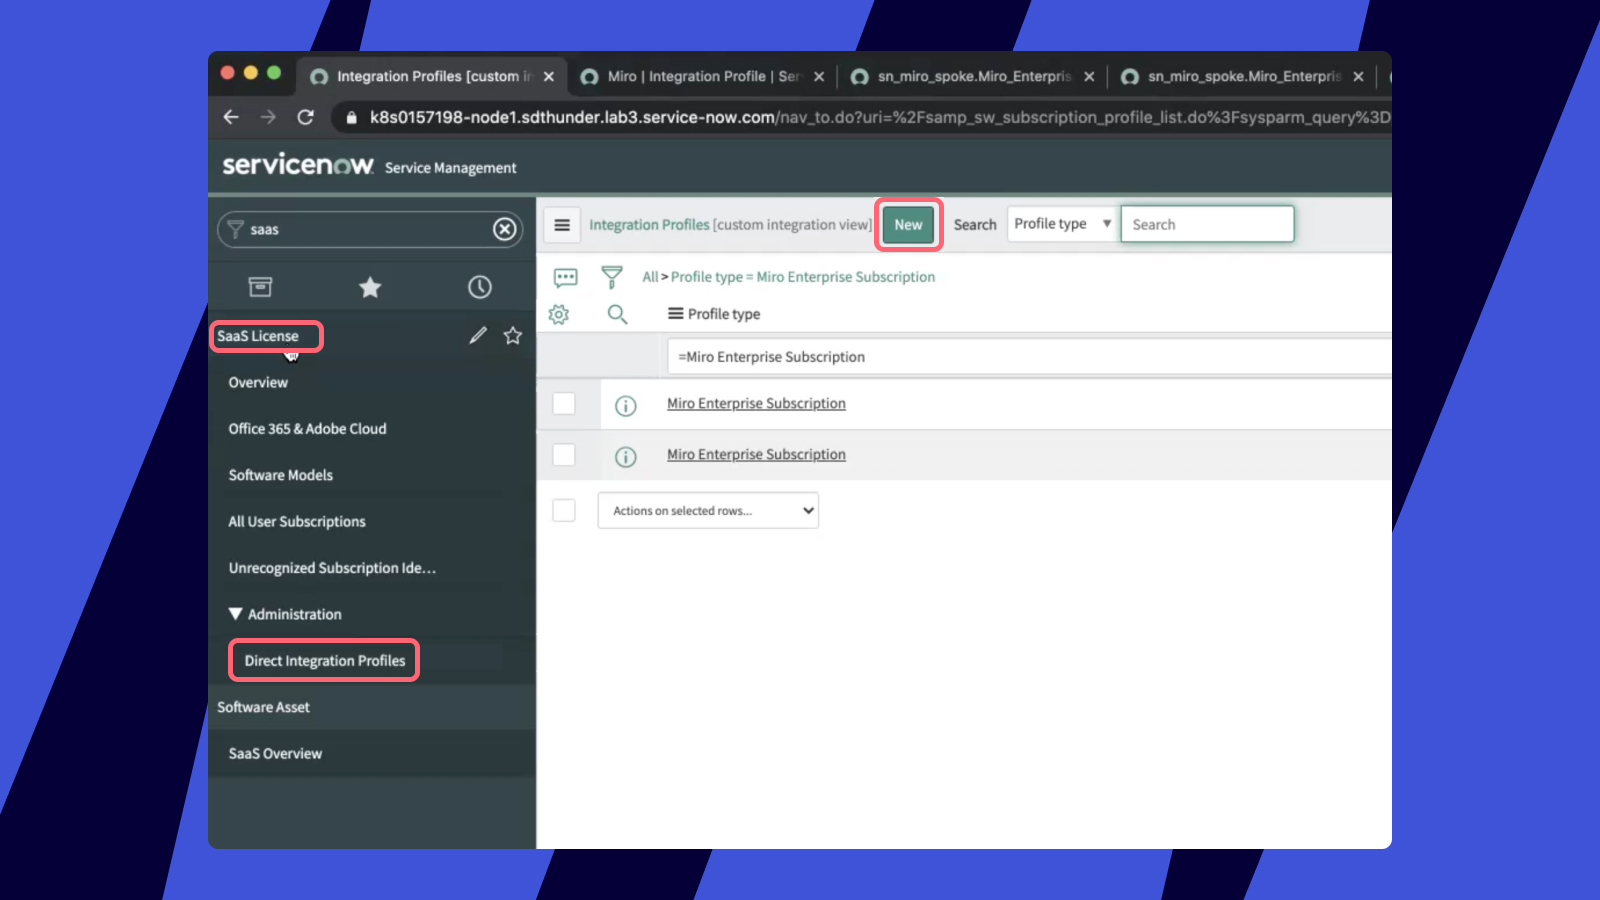
Task: Check the second Miro Enterprise Subscription row
Action: pos(564,454)
